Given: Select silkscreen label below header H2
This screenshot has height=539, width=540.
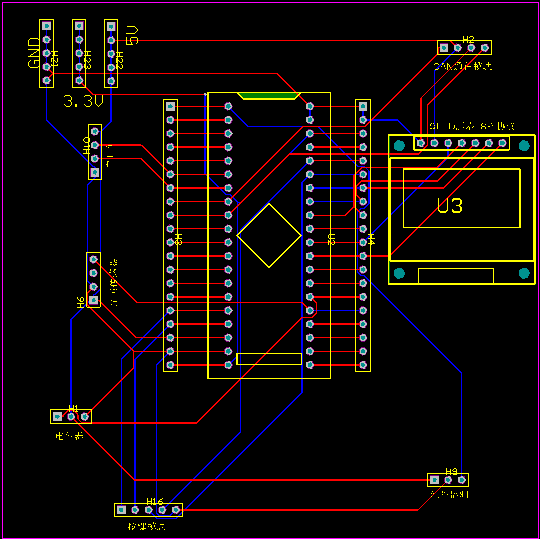Looking at the screenshot, I should [463, 66].
